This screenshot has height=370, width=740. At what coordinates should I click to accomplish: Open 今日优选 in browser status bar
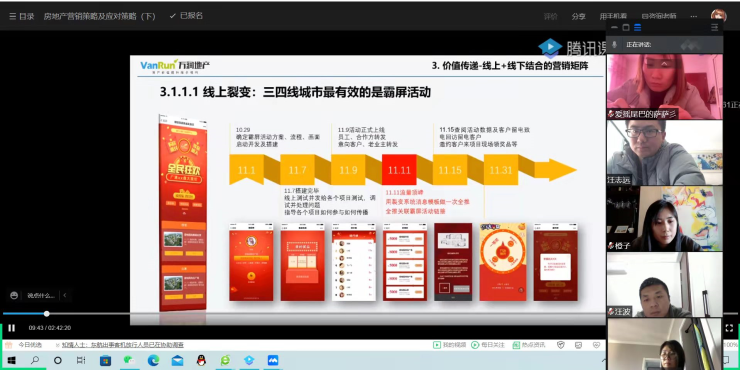(29, 345)
